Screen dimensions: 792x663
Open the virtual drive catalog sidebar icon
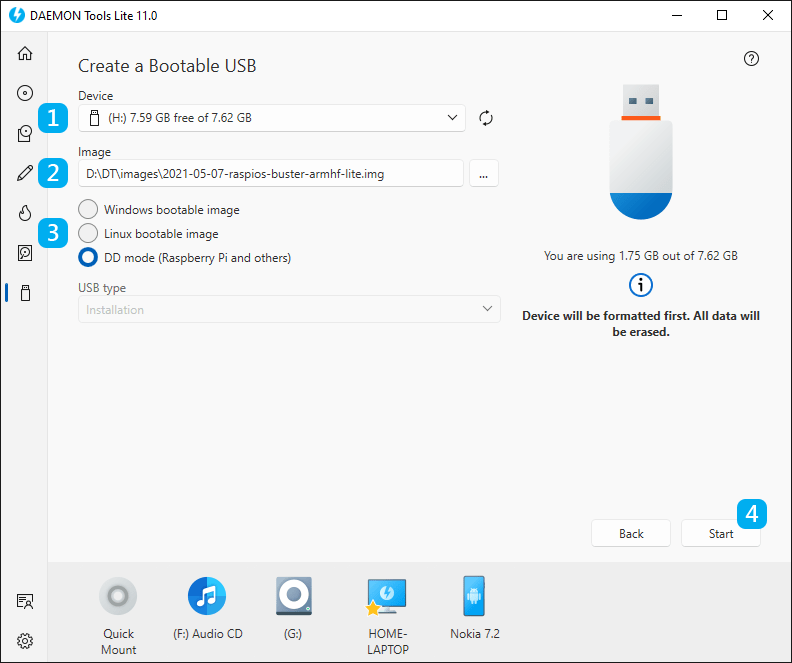[25, 133]
